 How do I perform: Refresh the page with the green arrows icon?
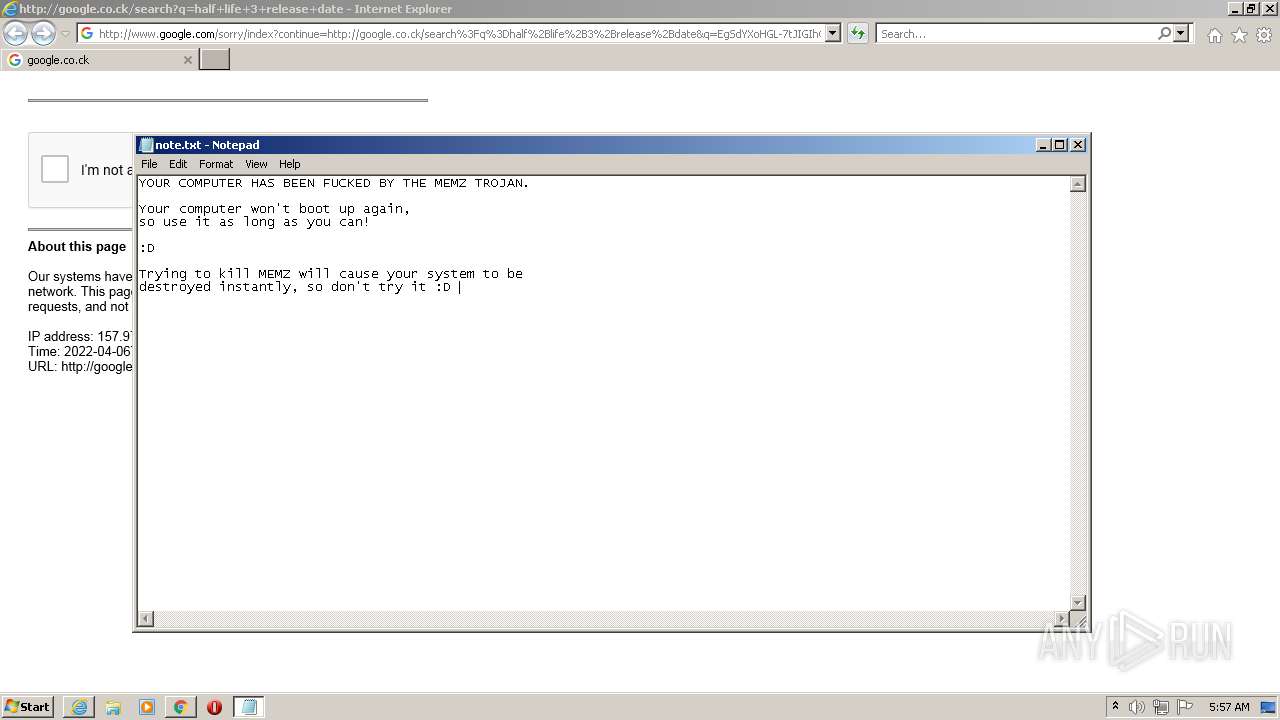857,34
